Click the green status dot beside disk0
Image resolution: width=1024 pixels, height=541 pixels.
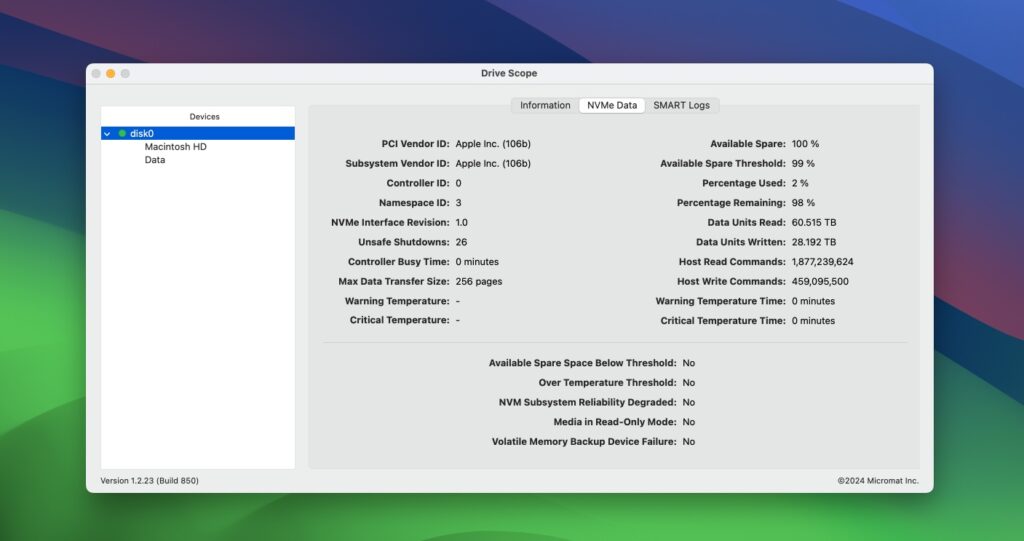pyautogui.click(x=122, y=133)
